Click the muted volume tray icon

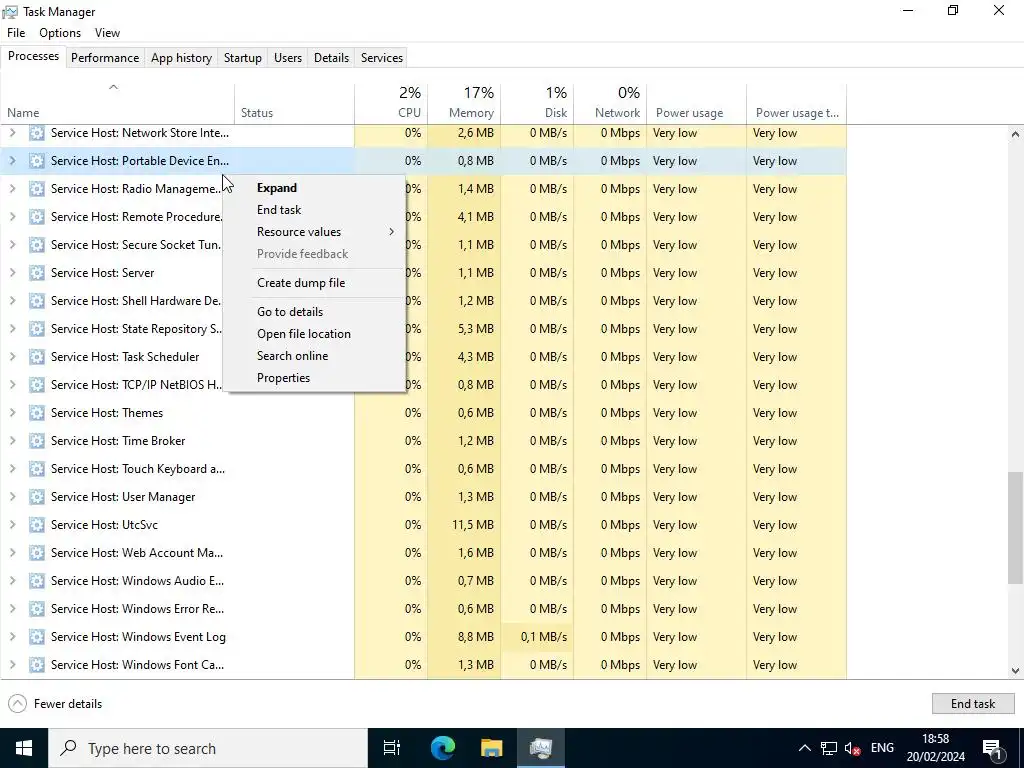tap(852, 748)
